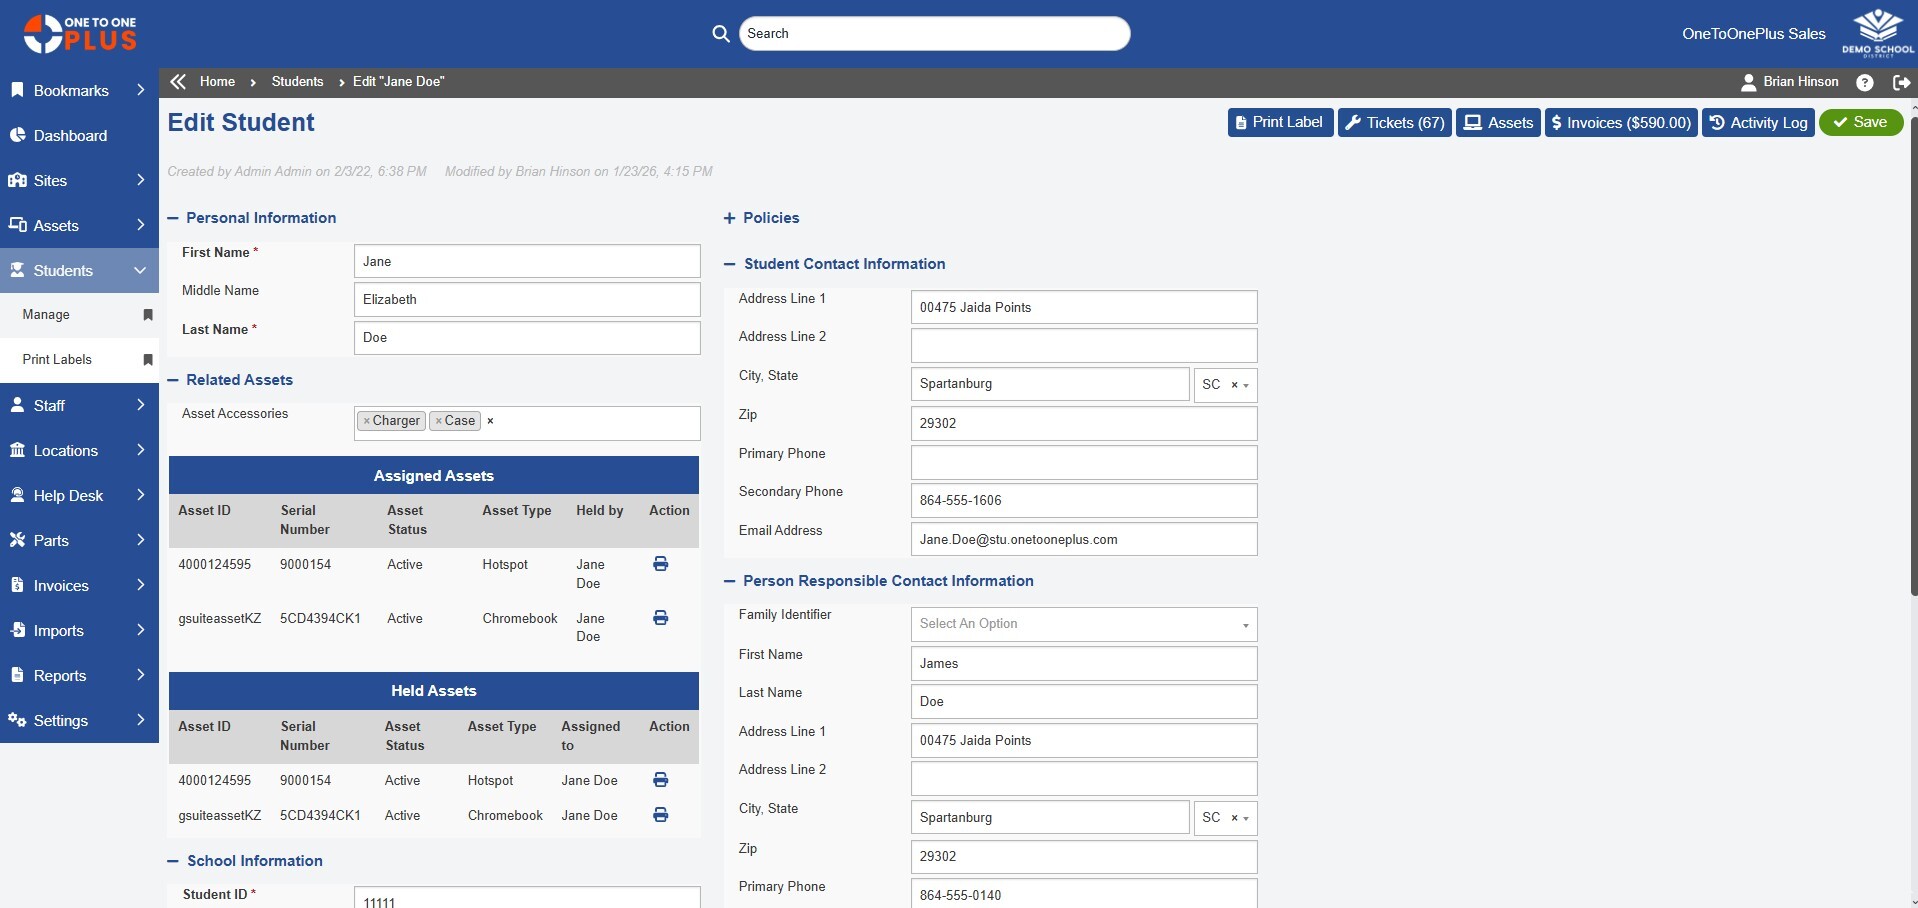
Task: Print label for Chromebook in Held Assets
Action: point(660,815)
